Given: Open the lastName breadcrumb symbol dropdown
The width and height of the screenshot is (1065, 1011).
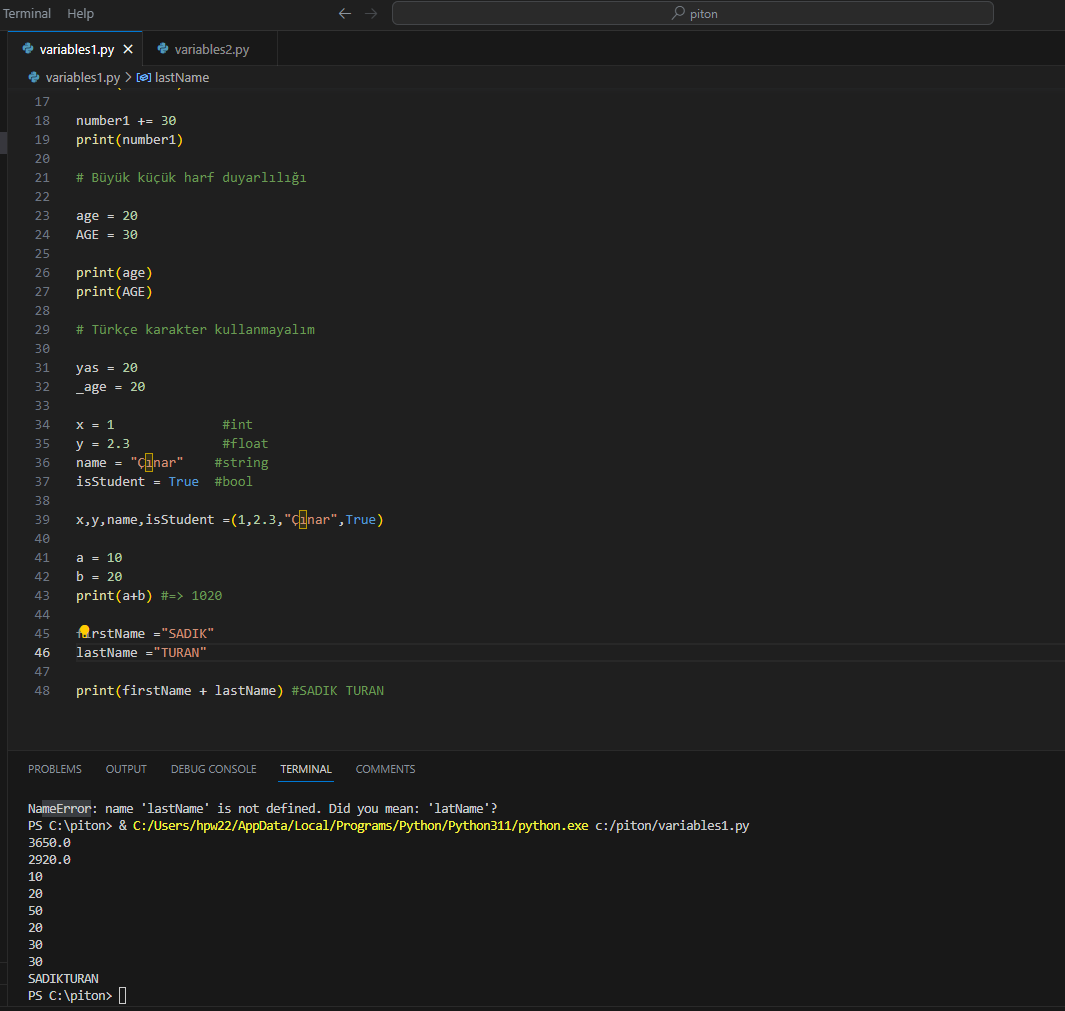Looking at the screenshot, I should pos(181,77).
